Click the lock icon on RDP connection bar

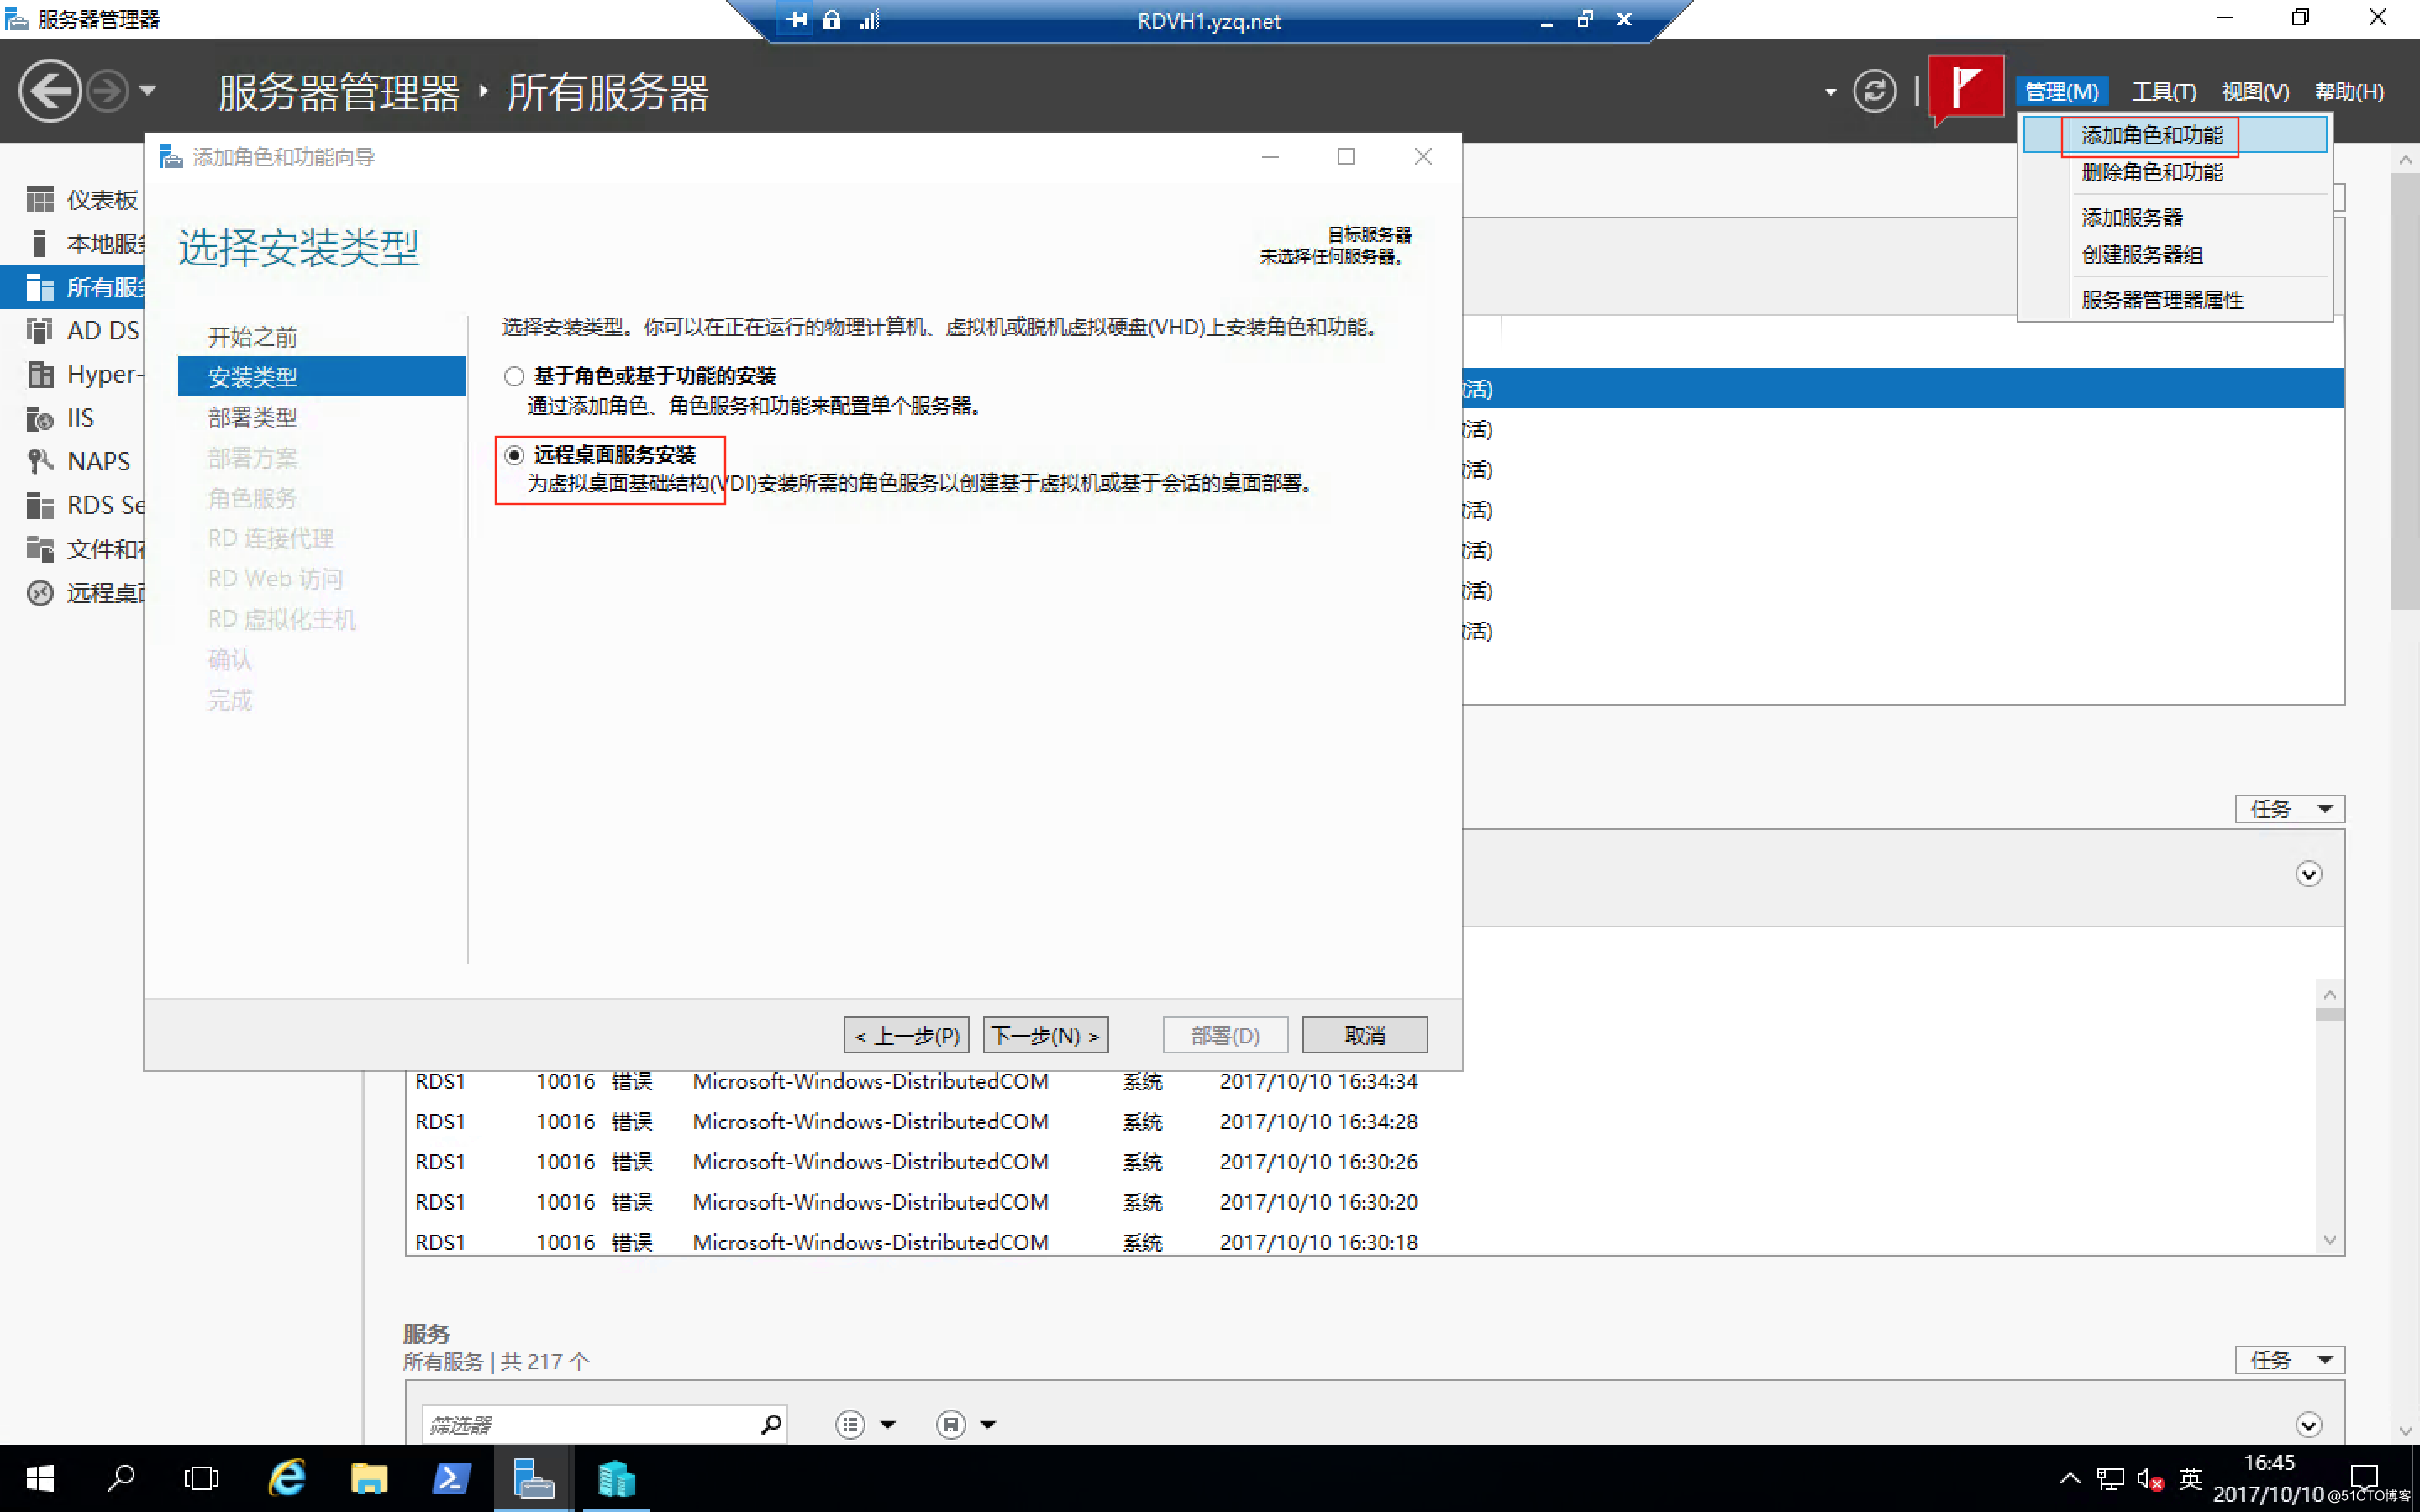pyautogui.click(x=832, y=19)
